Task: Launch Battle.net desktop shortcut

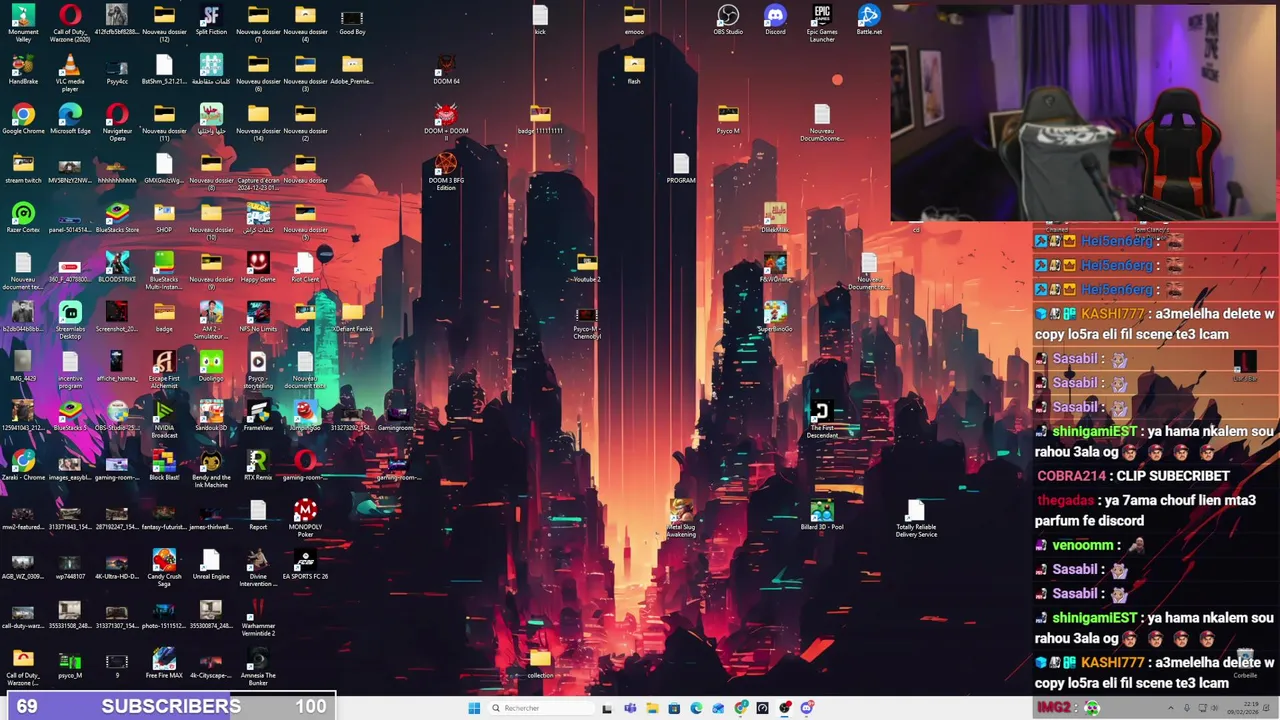Action: pos(869,20)
